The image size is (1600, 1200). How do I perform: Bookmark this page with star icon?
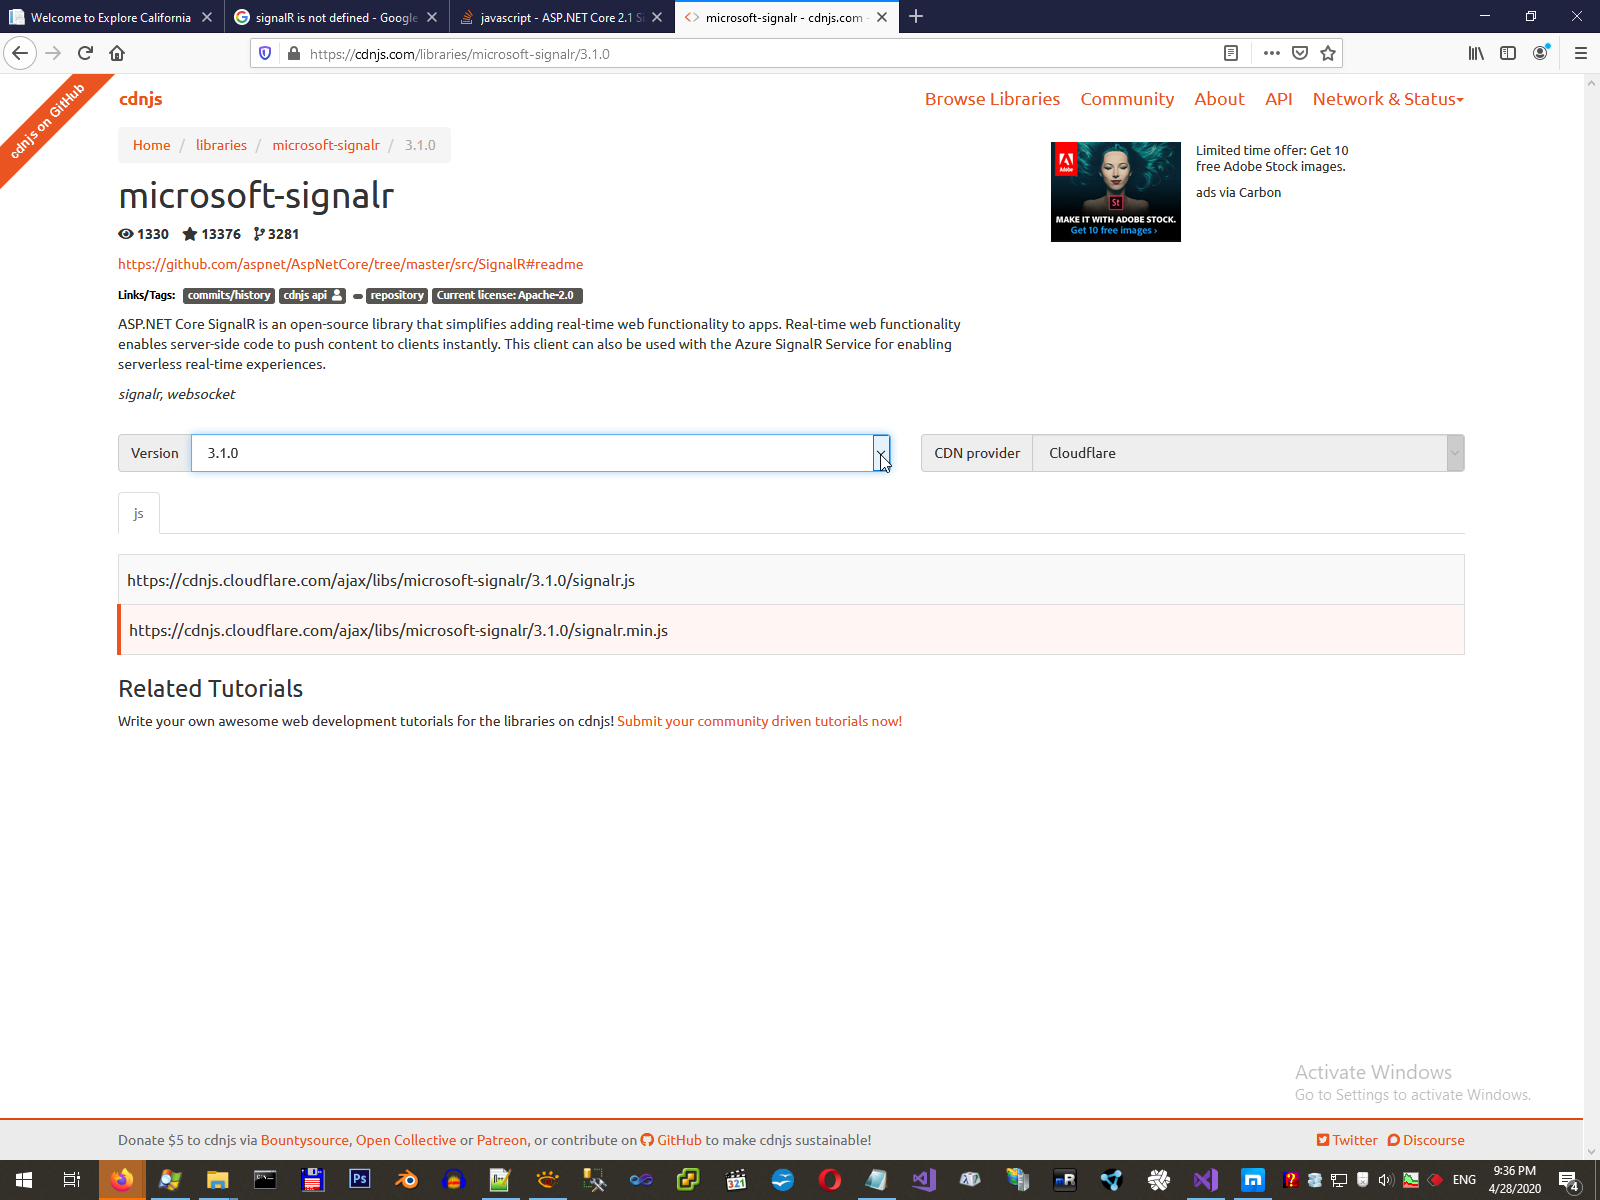coord(1327,53)
